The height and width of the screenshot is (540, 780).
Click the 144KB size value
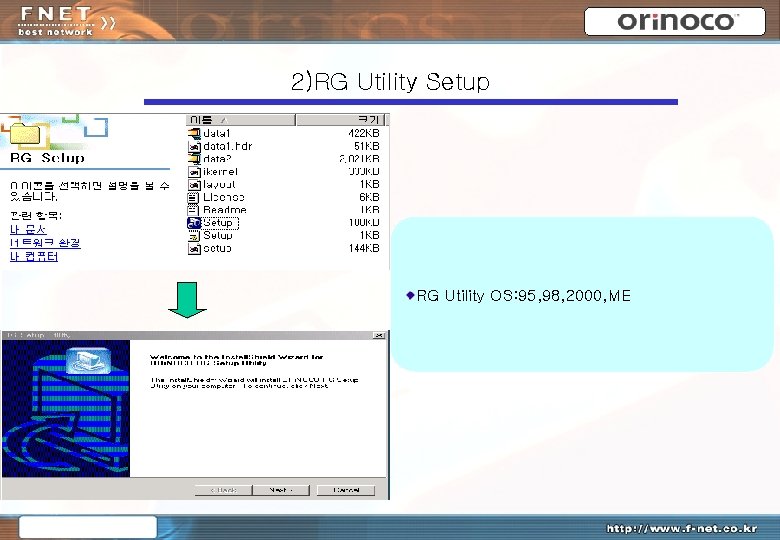point(364,248)
